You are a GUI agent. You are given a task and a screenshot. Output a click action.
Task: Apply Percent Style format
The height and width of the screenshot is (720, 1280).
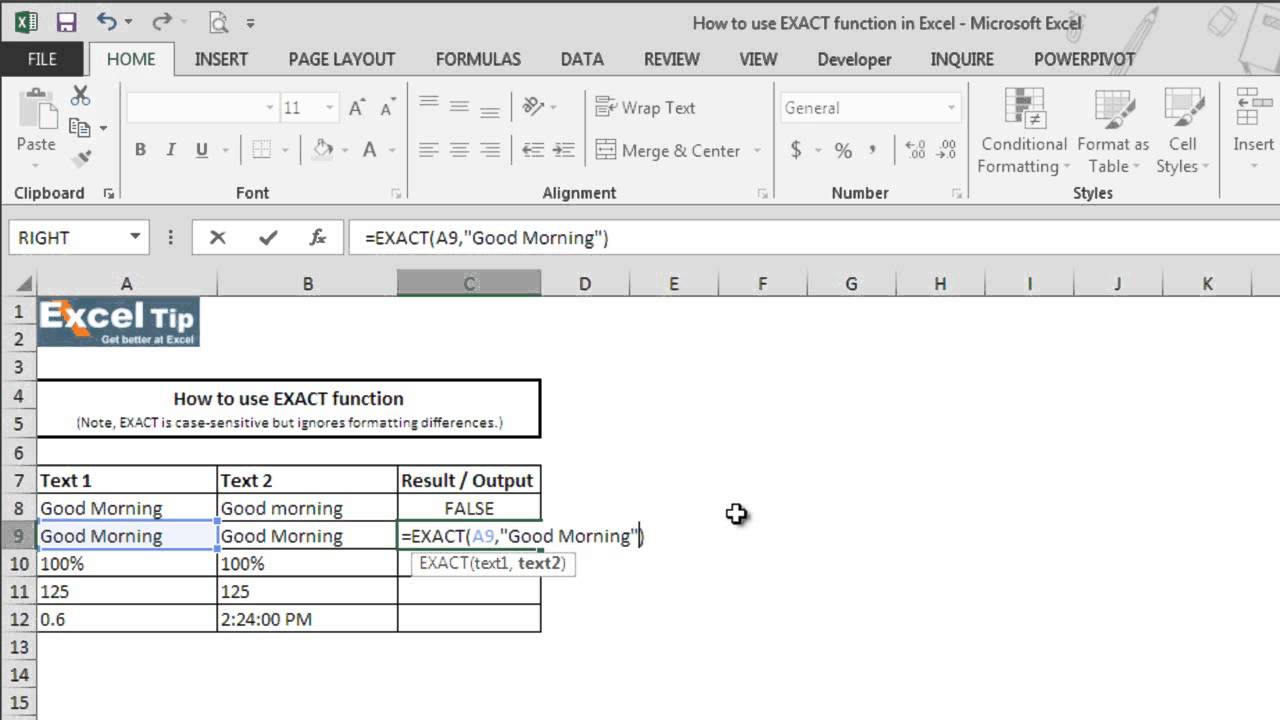843,150
